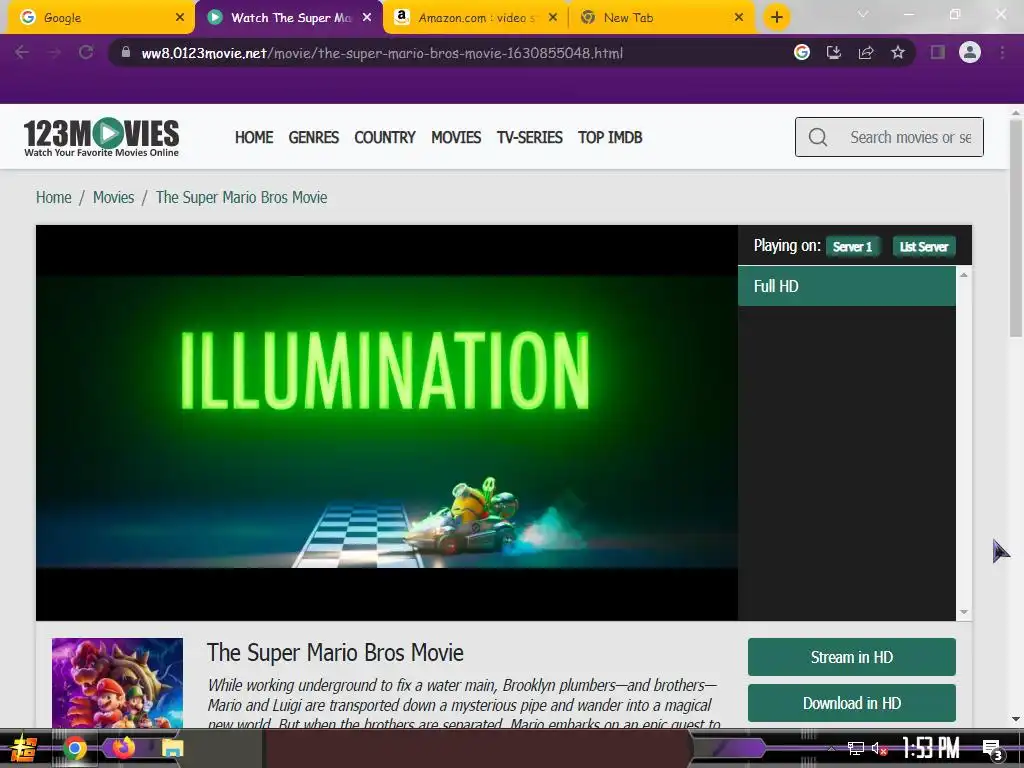Viewport: 1024px width, 768px height.
Task: Open the MOVIES menu item
Action: pyautogui.click(x=456, y=137)
